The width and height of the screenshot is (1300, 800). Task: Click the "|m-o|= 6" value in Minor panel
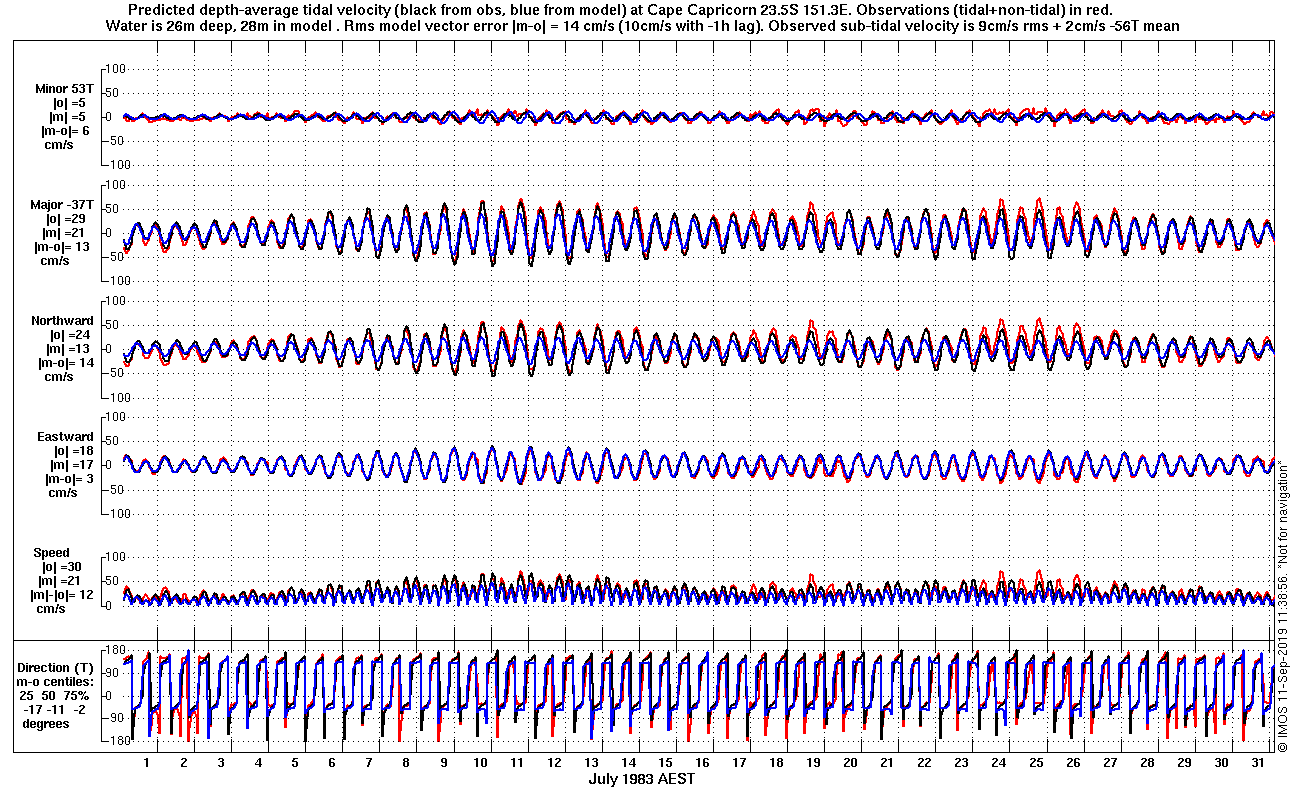coord(64,131)
